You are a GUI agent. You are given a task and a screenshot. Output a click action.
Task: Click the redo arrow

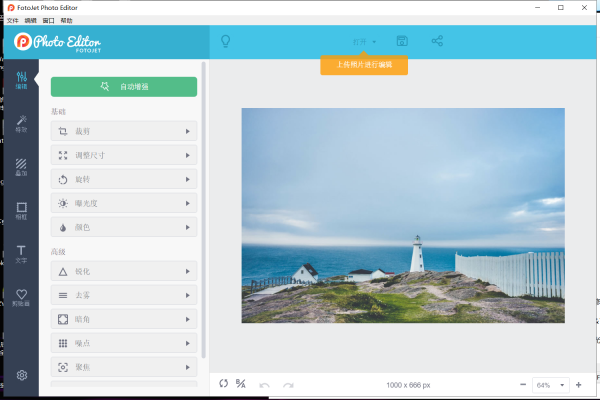288,385
